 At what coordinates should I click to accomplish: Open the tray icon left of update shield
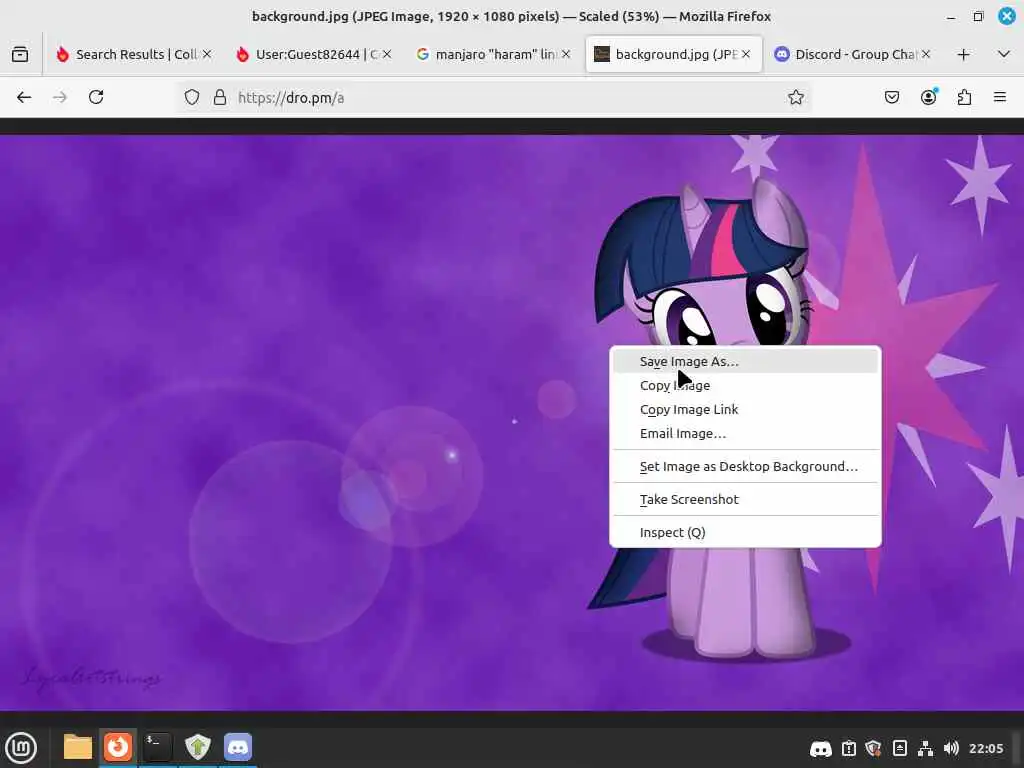pos(848,748)
